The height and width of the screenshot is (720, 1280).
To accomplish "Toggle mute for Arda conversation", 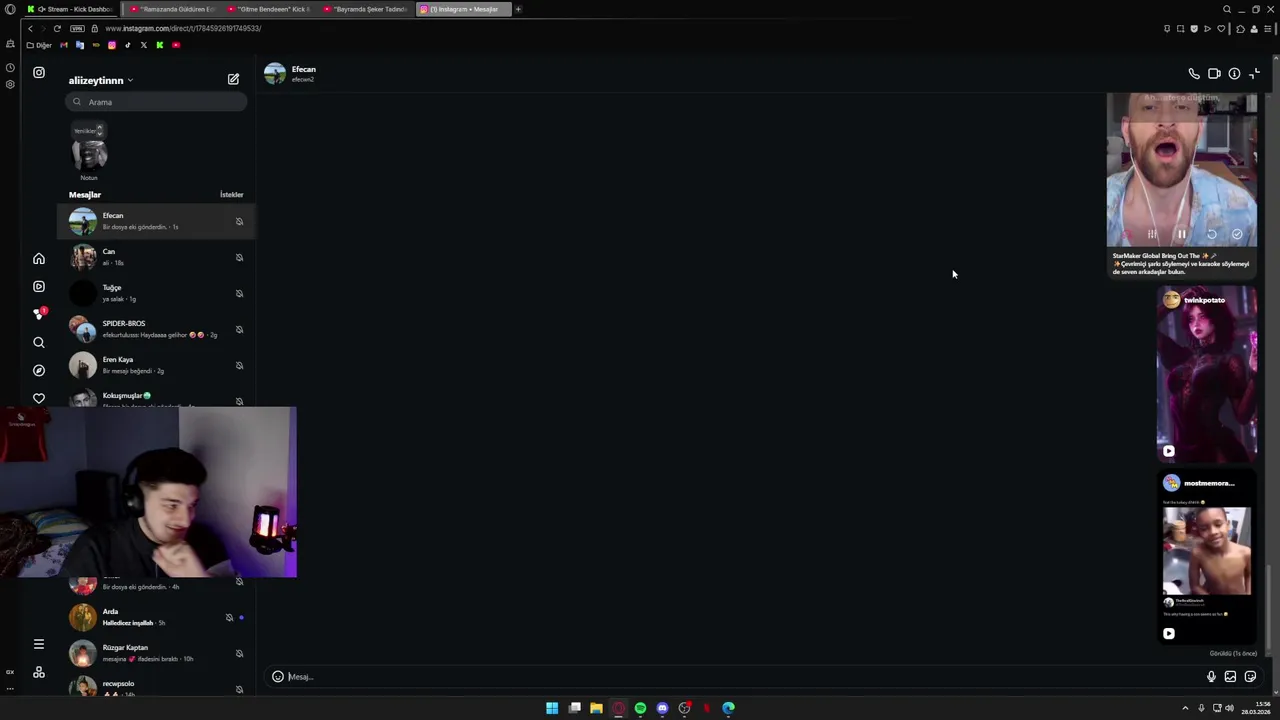I will (x=229, y=618).
